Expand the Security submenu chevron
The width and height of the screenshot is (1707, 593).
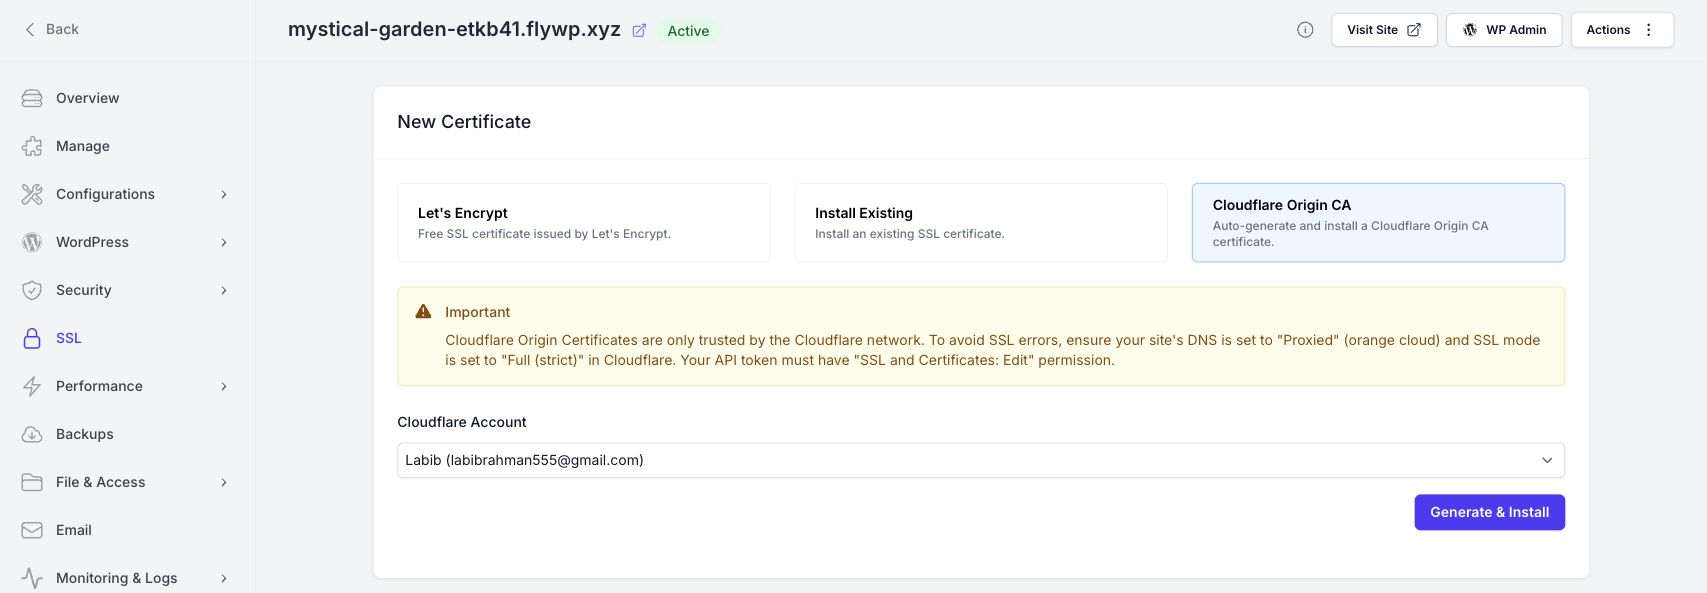pos(224,290)
